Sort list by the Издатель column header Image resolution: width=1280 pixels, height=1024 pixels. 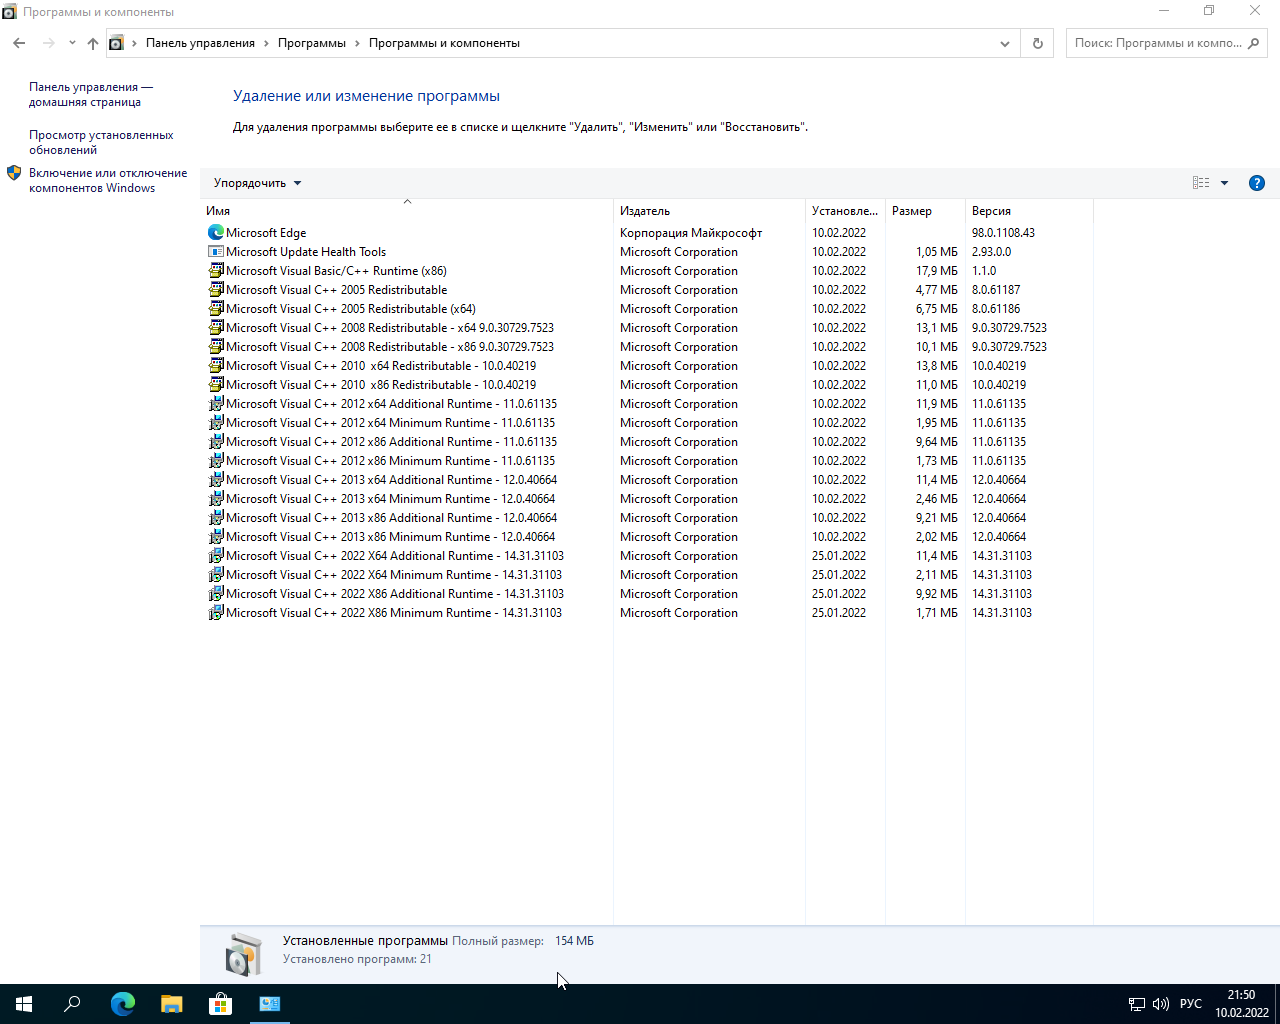pos(645,211)
